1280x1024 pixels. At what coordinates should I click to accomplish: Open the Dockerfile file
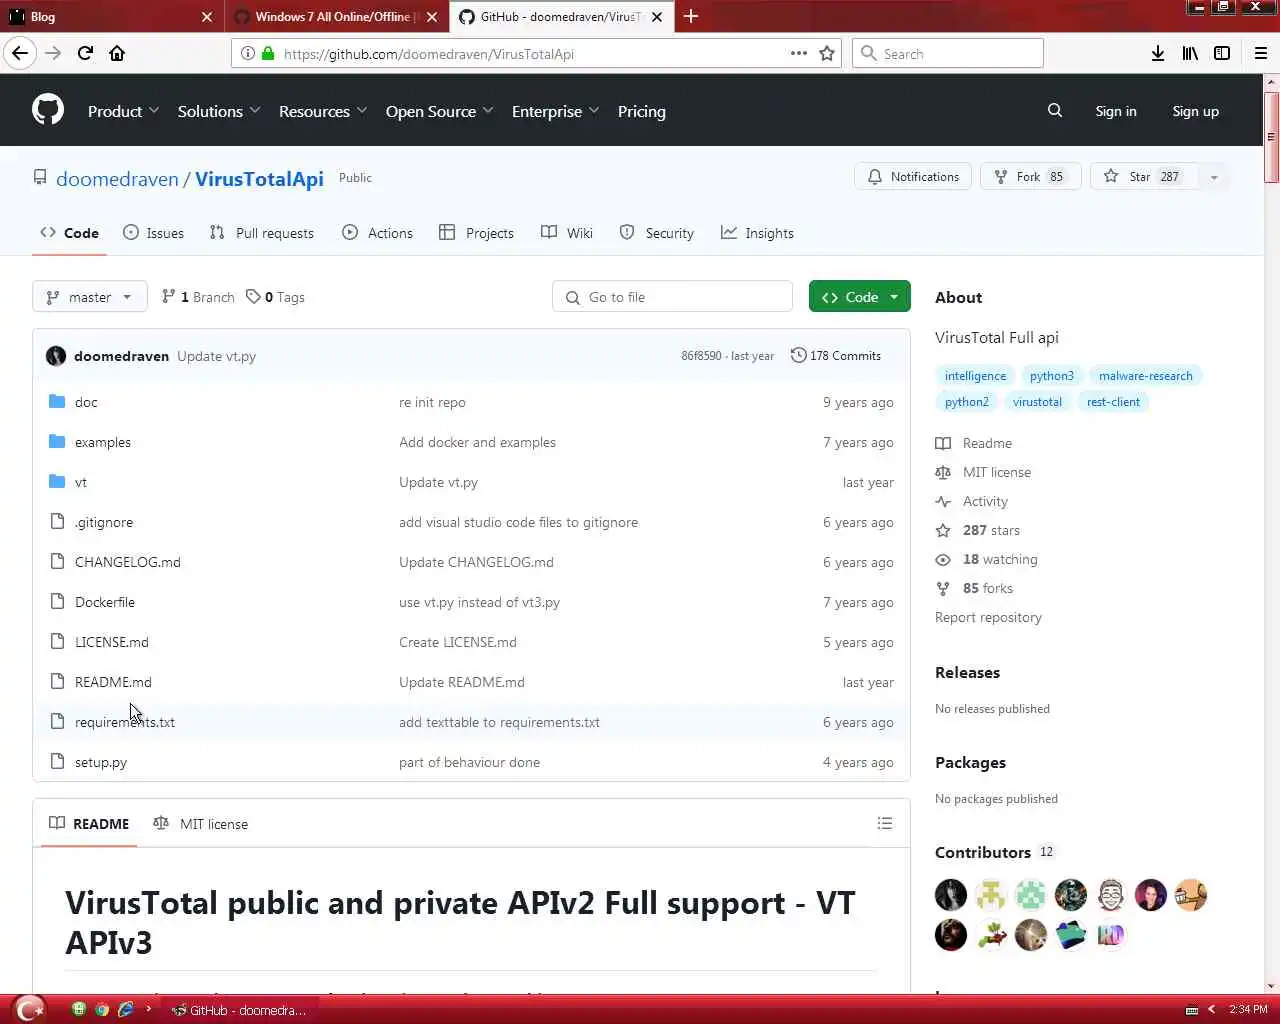105,602
